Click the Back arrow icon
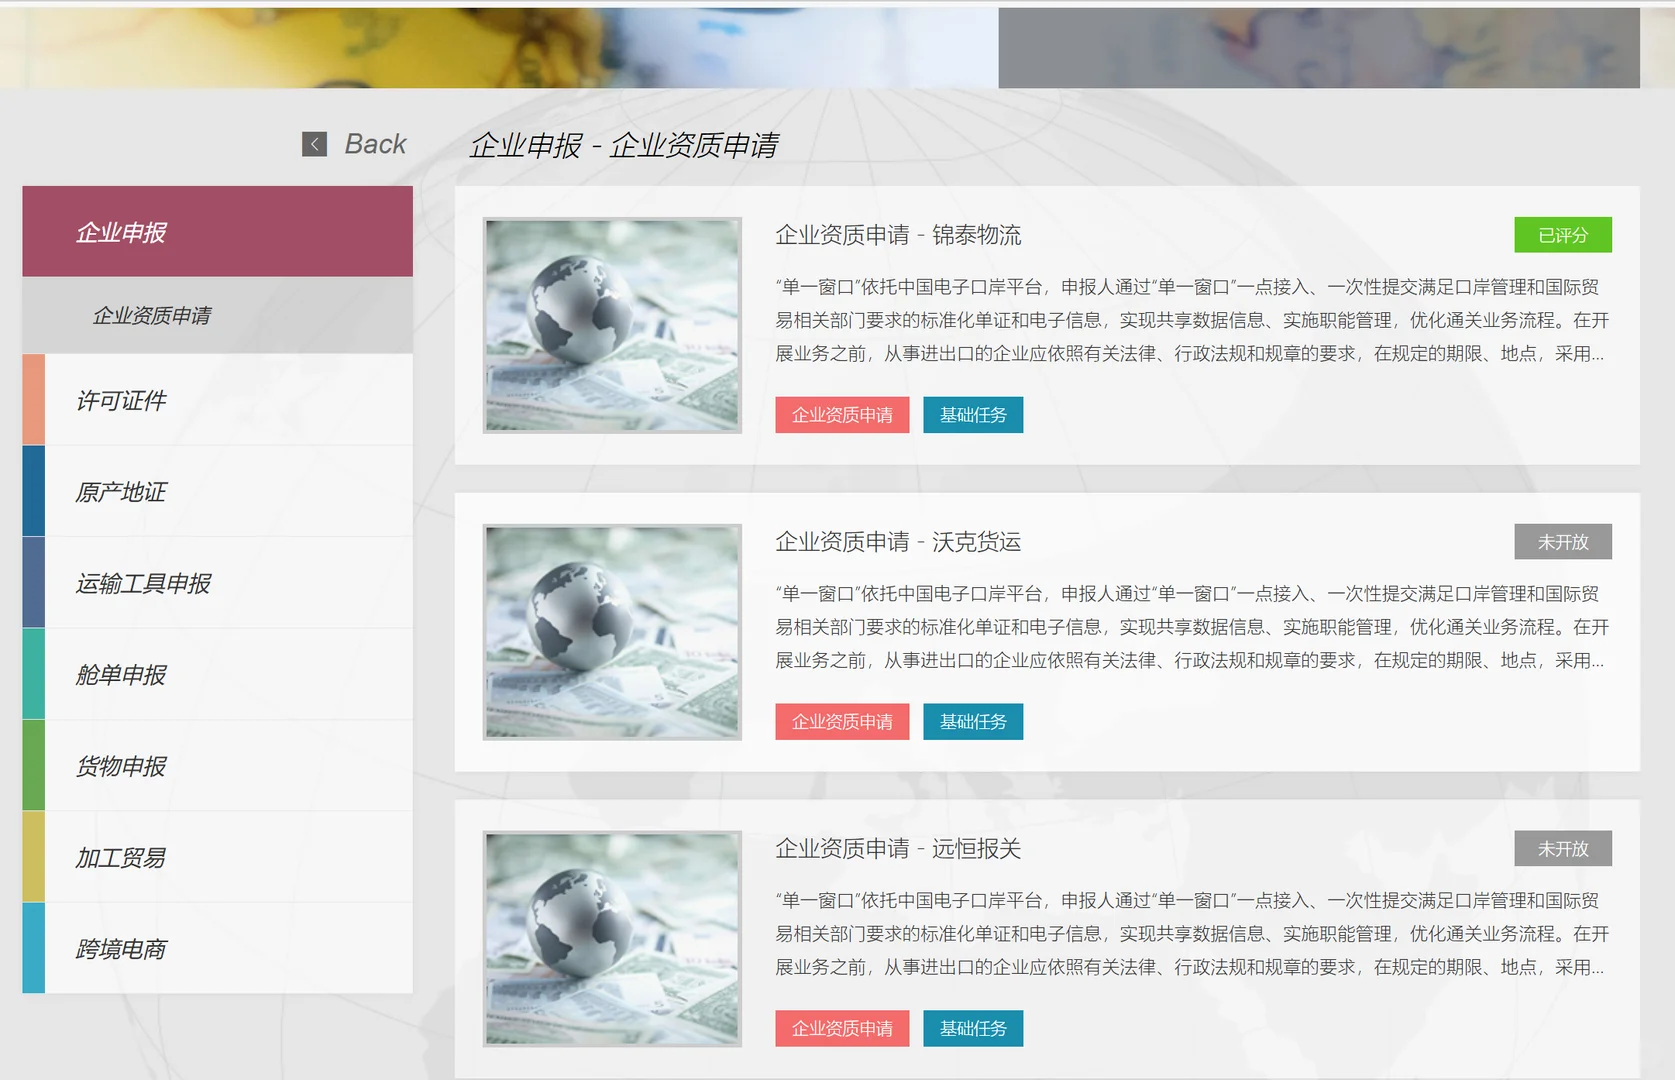 click(313, 143)
